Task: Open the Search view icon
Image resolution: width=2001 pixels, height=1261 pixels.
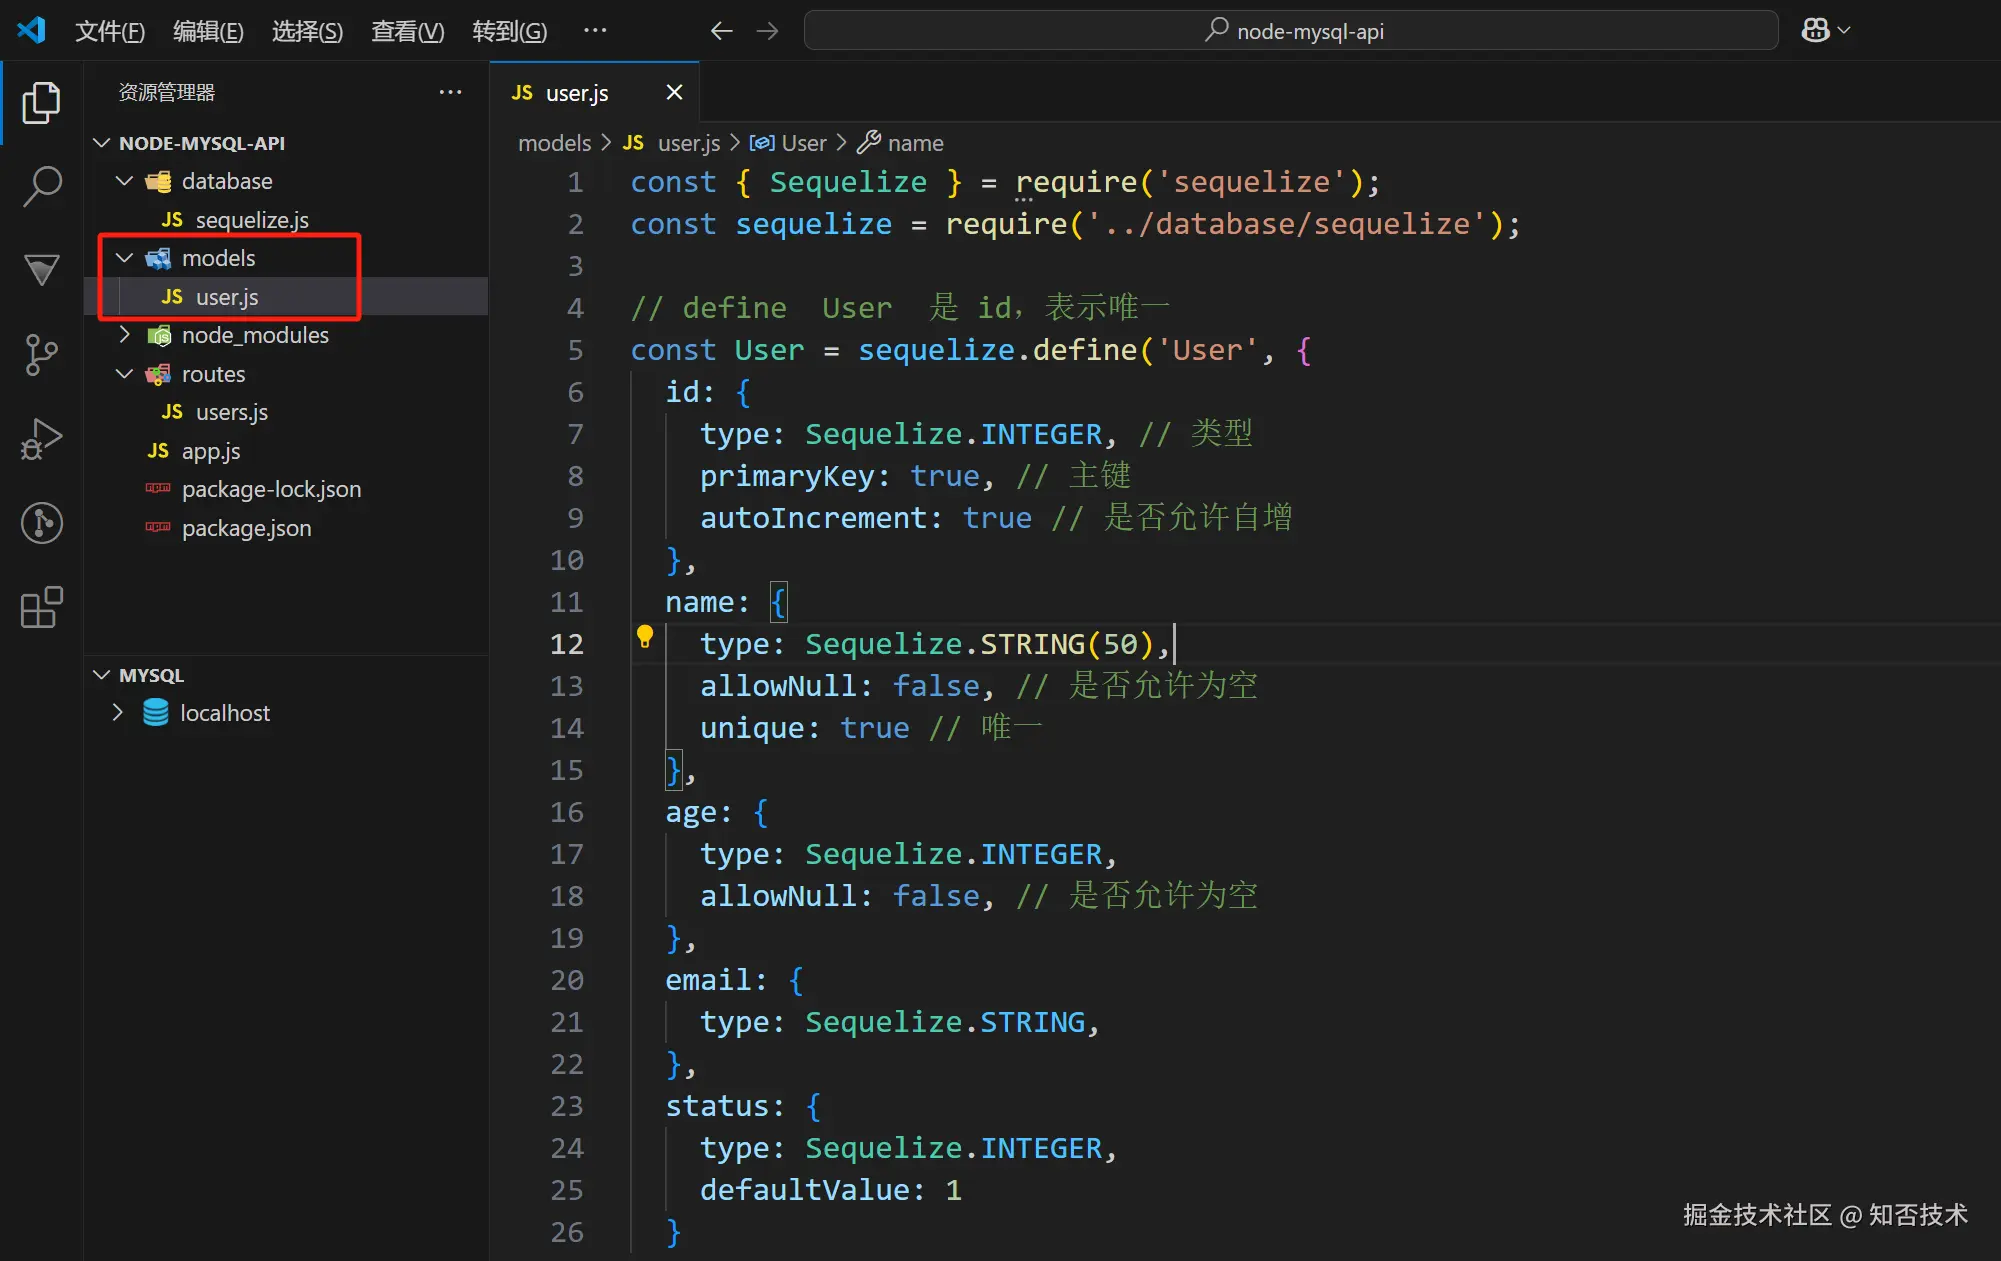Action: [x=41, y=186]
